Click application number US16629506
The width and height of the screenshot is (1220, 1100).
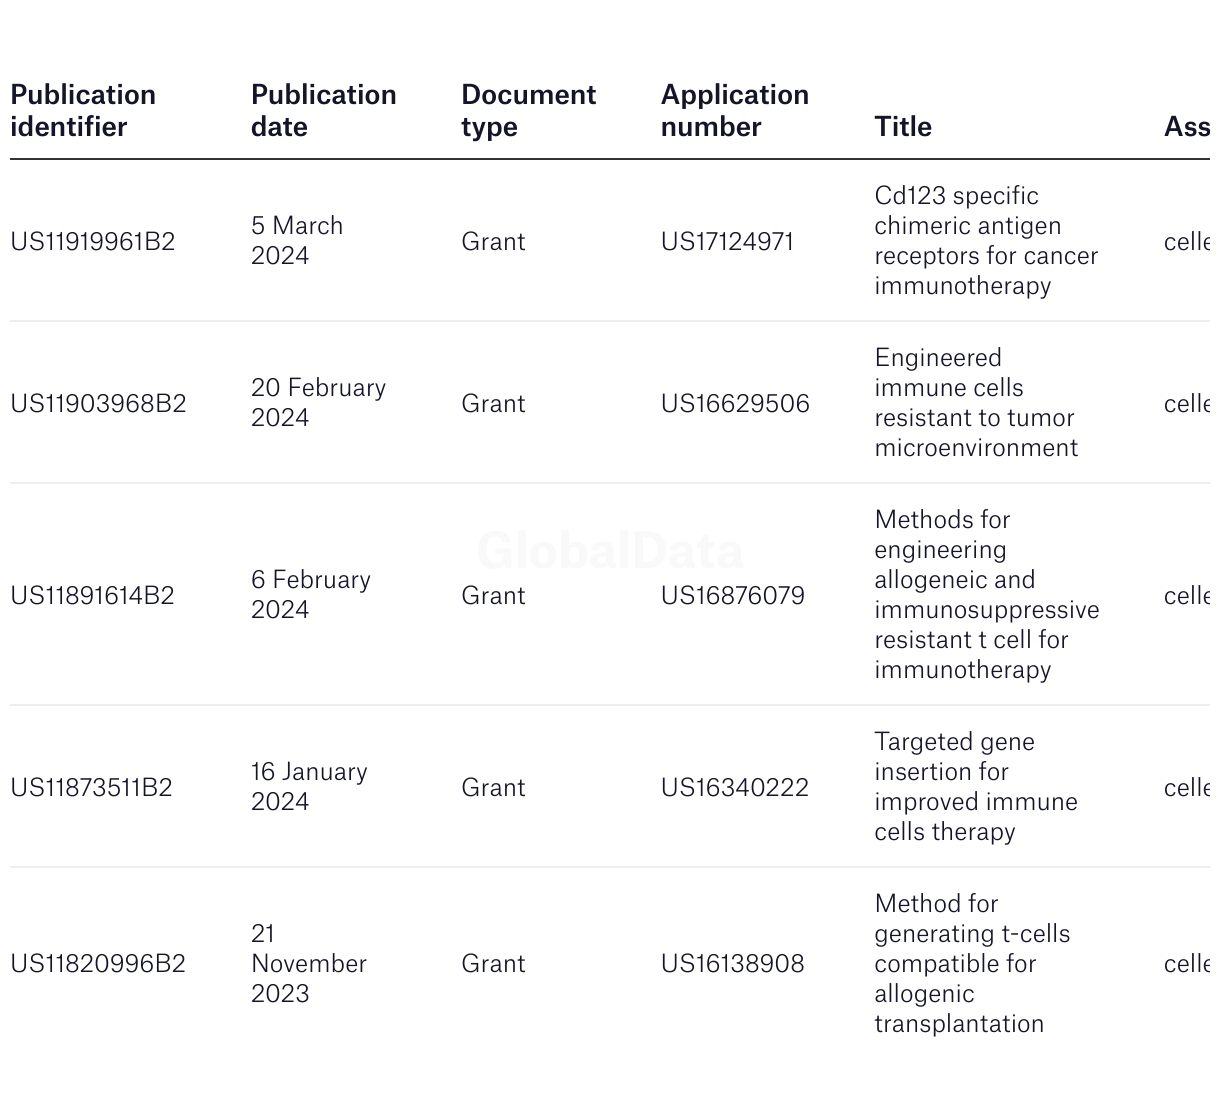pyautogui.click(x=735, y=404)
